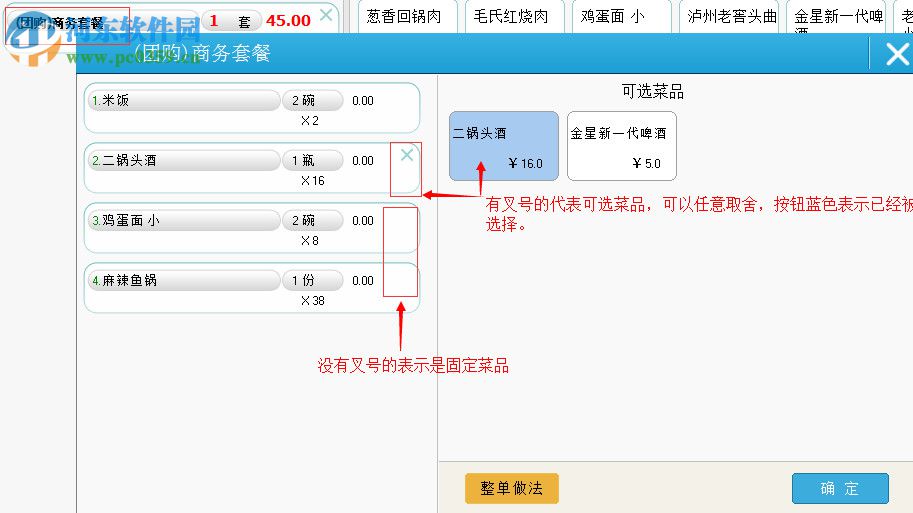Select the 1.米饭 item name
Viewport: 913px width, 513px height.
coord(183,100)
